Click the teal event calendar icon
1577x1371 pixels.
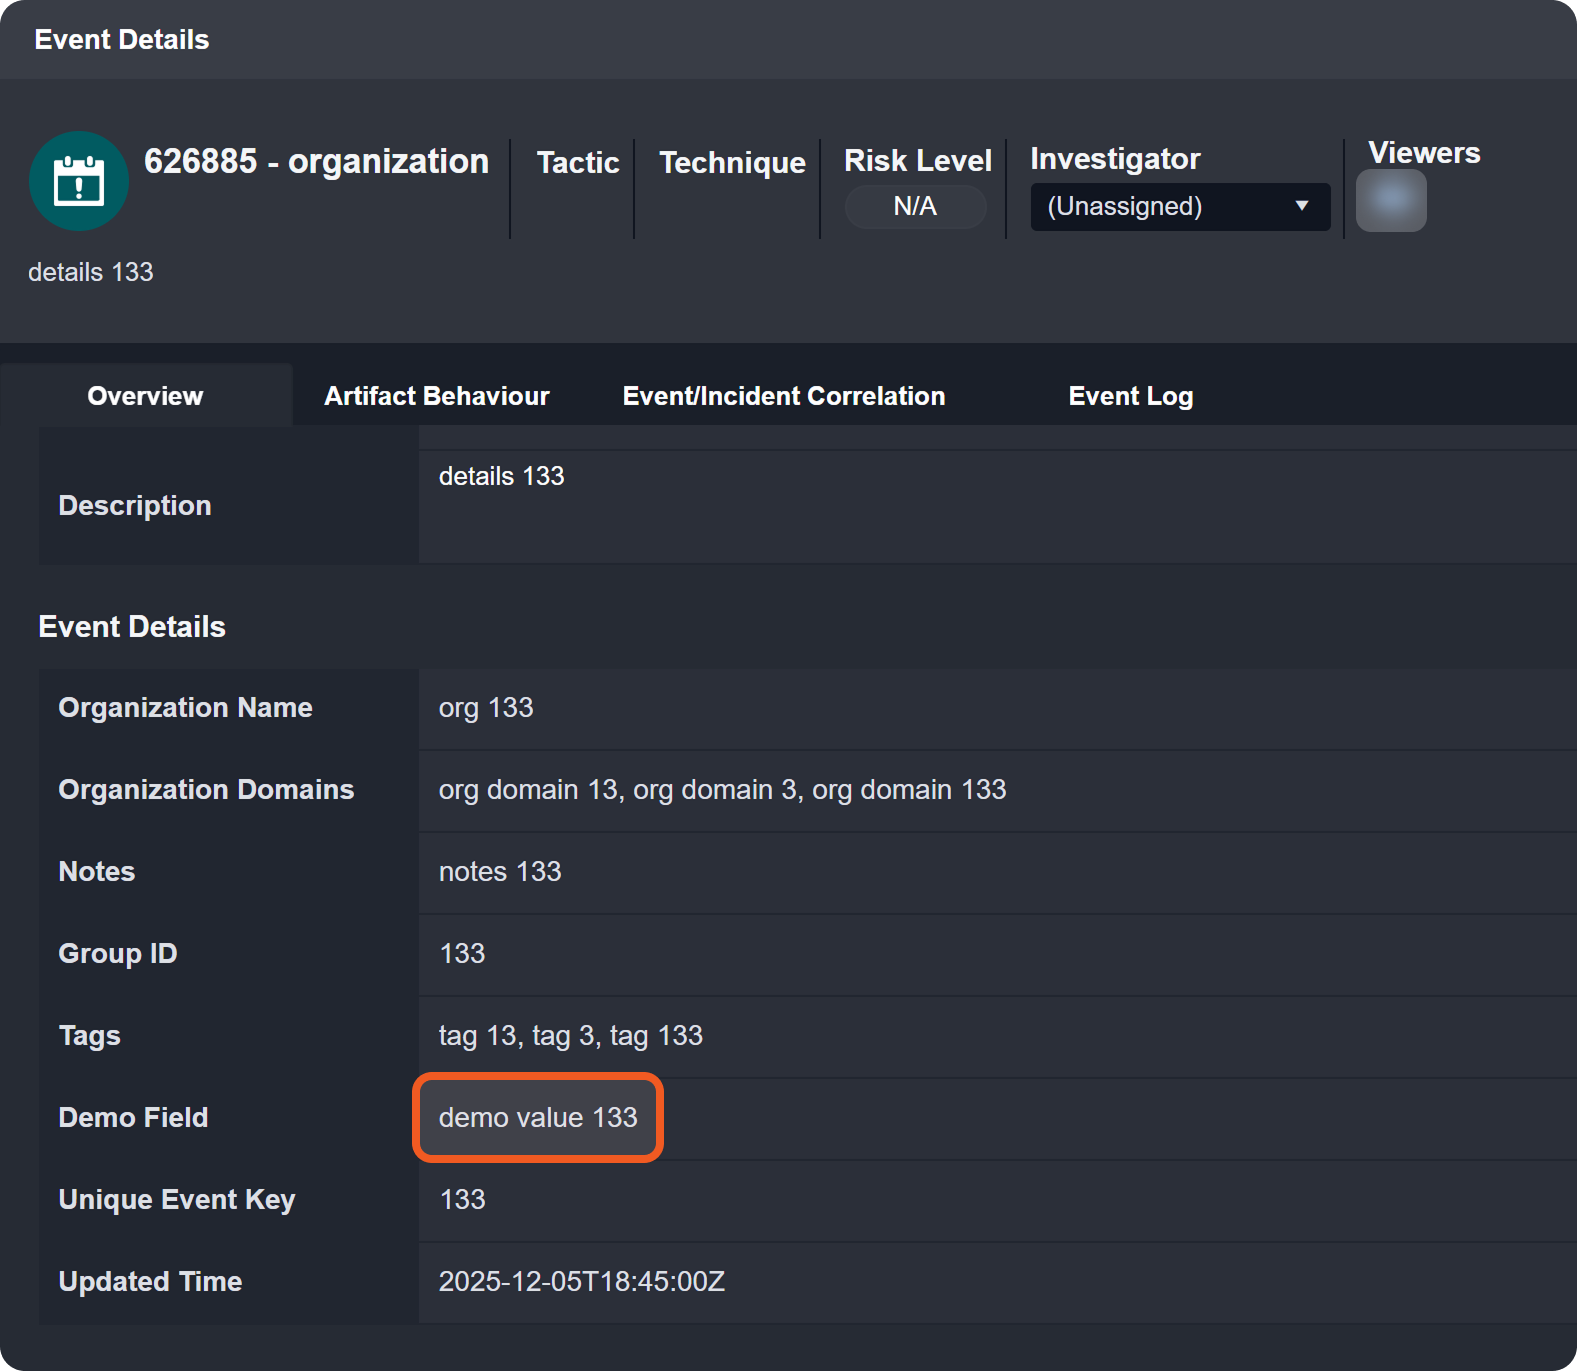click(x=79, y=181)
